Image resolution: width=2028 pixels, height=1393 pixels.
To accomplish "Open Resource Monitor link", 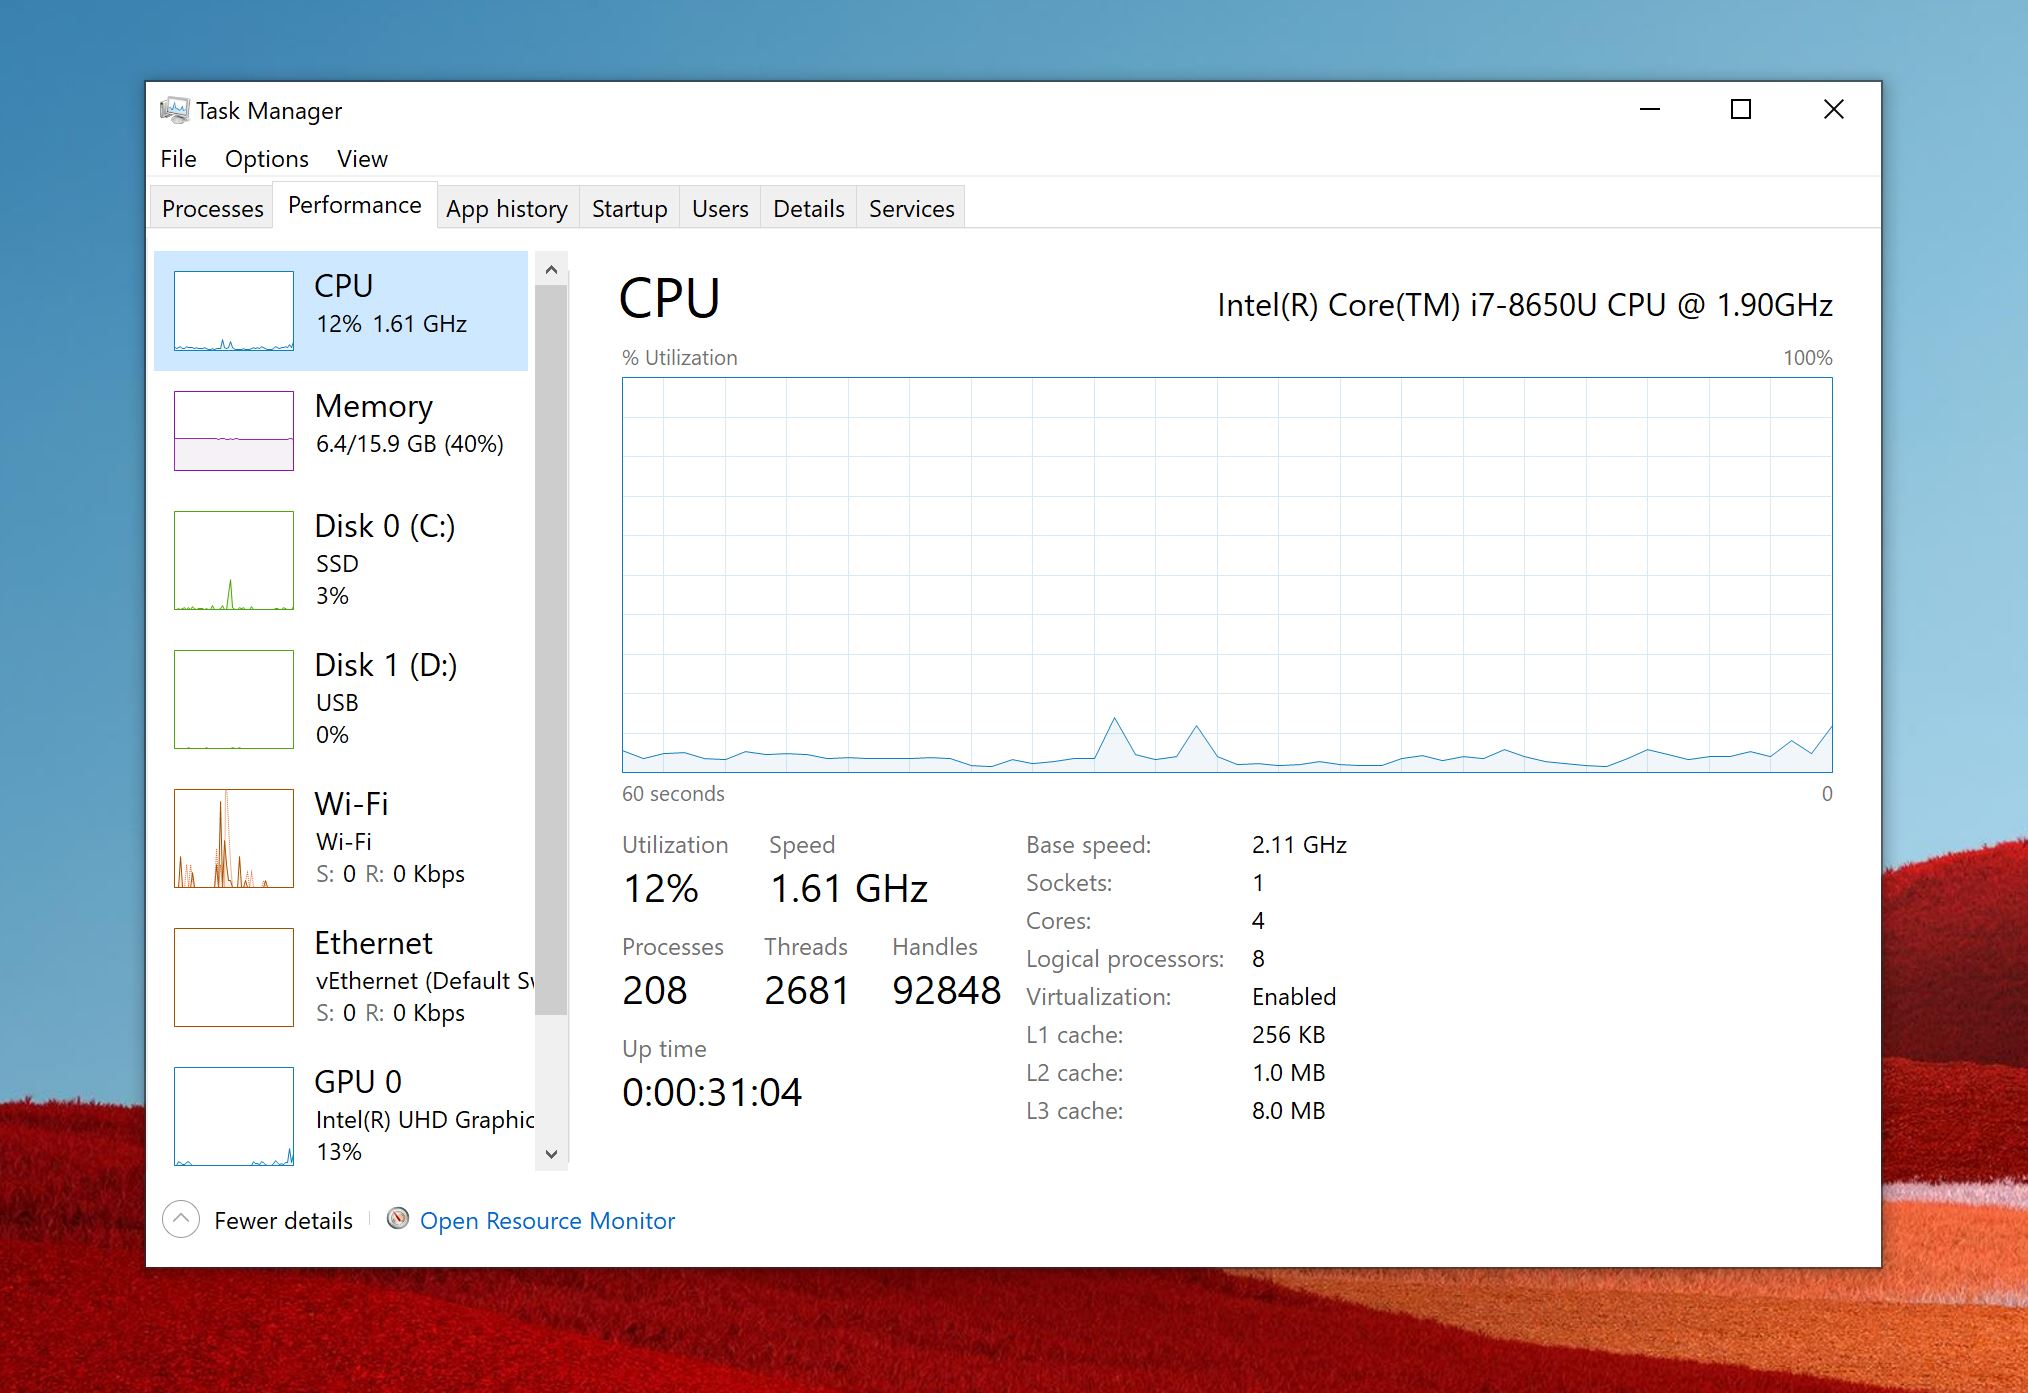I will tap(547, 1220).
